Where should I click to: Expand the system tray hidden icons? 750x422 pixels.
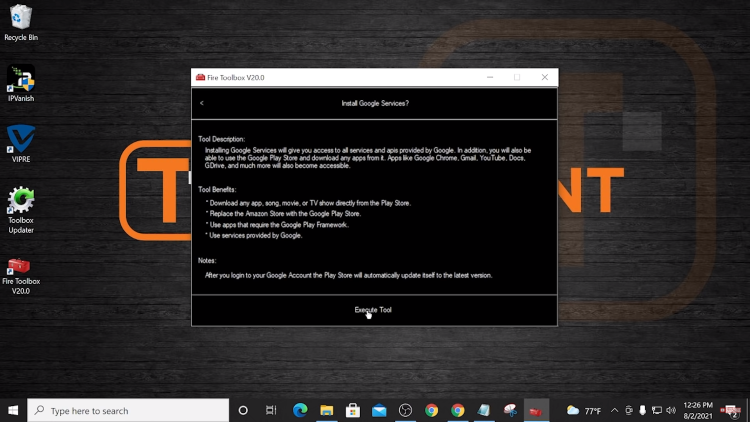[x=617, y=410]
